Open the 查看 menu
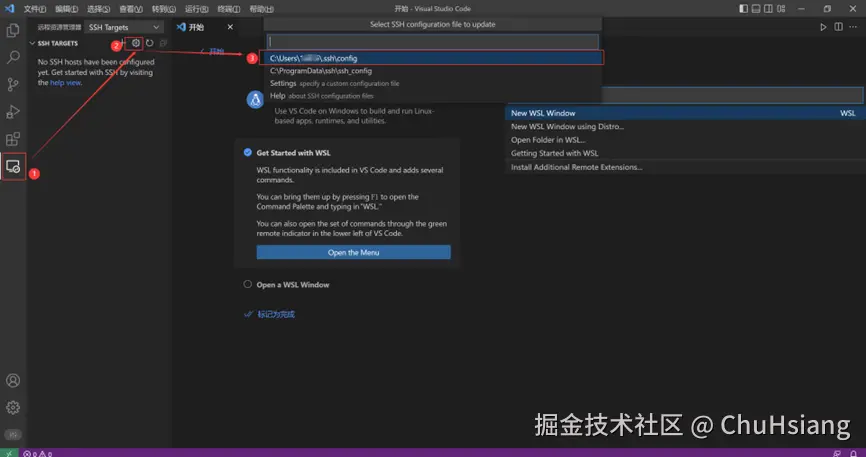Image resolution: width=866 pixels, height=457 pixels. (131, 9)
